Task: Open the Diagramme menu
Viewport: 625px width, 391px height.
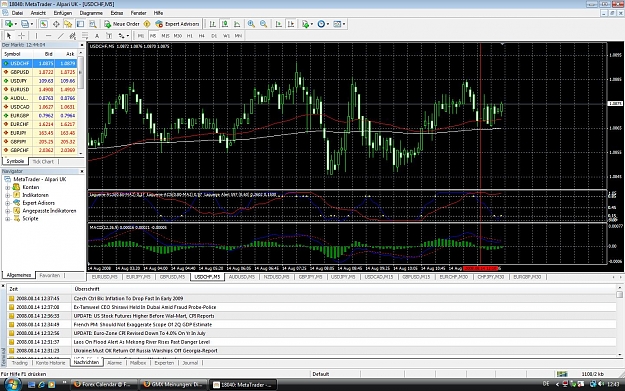Action: pyautogui.click(x=91, y=13)
